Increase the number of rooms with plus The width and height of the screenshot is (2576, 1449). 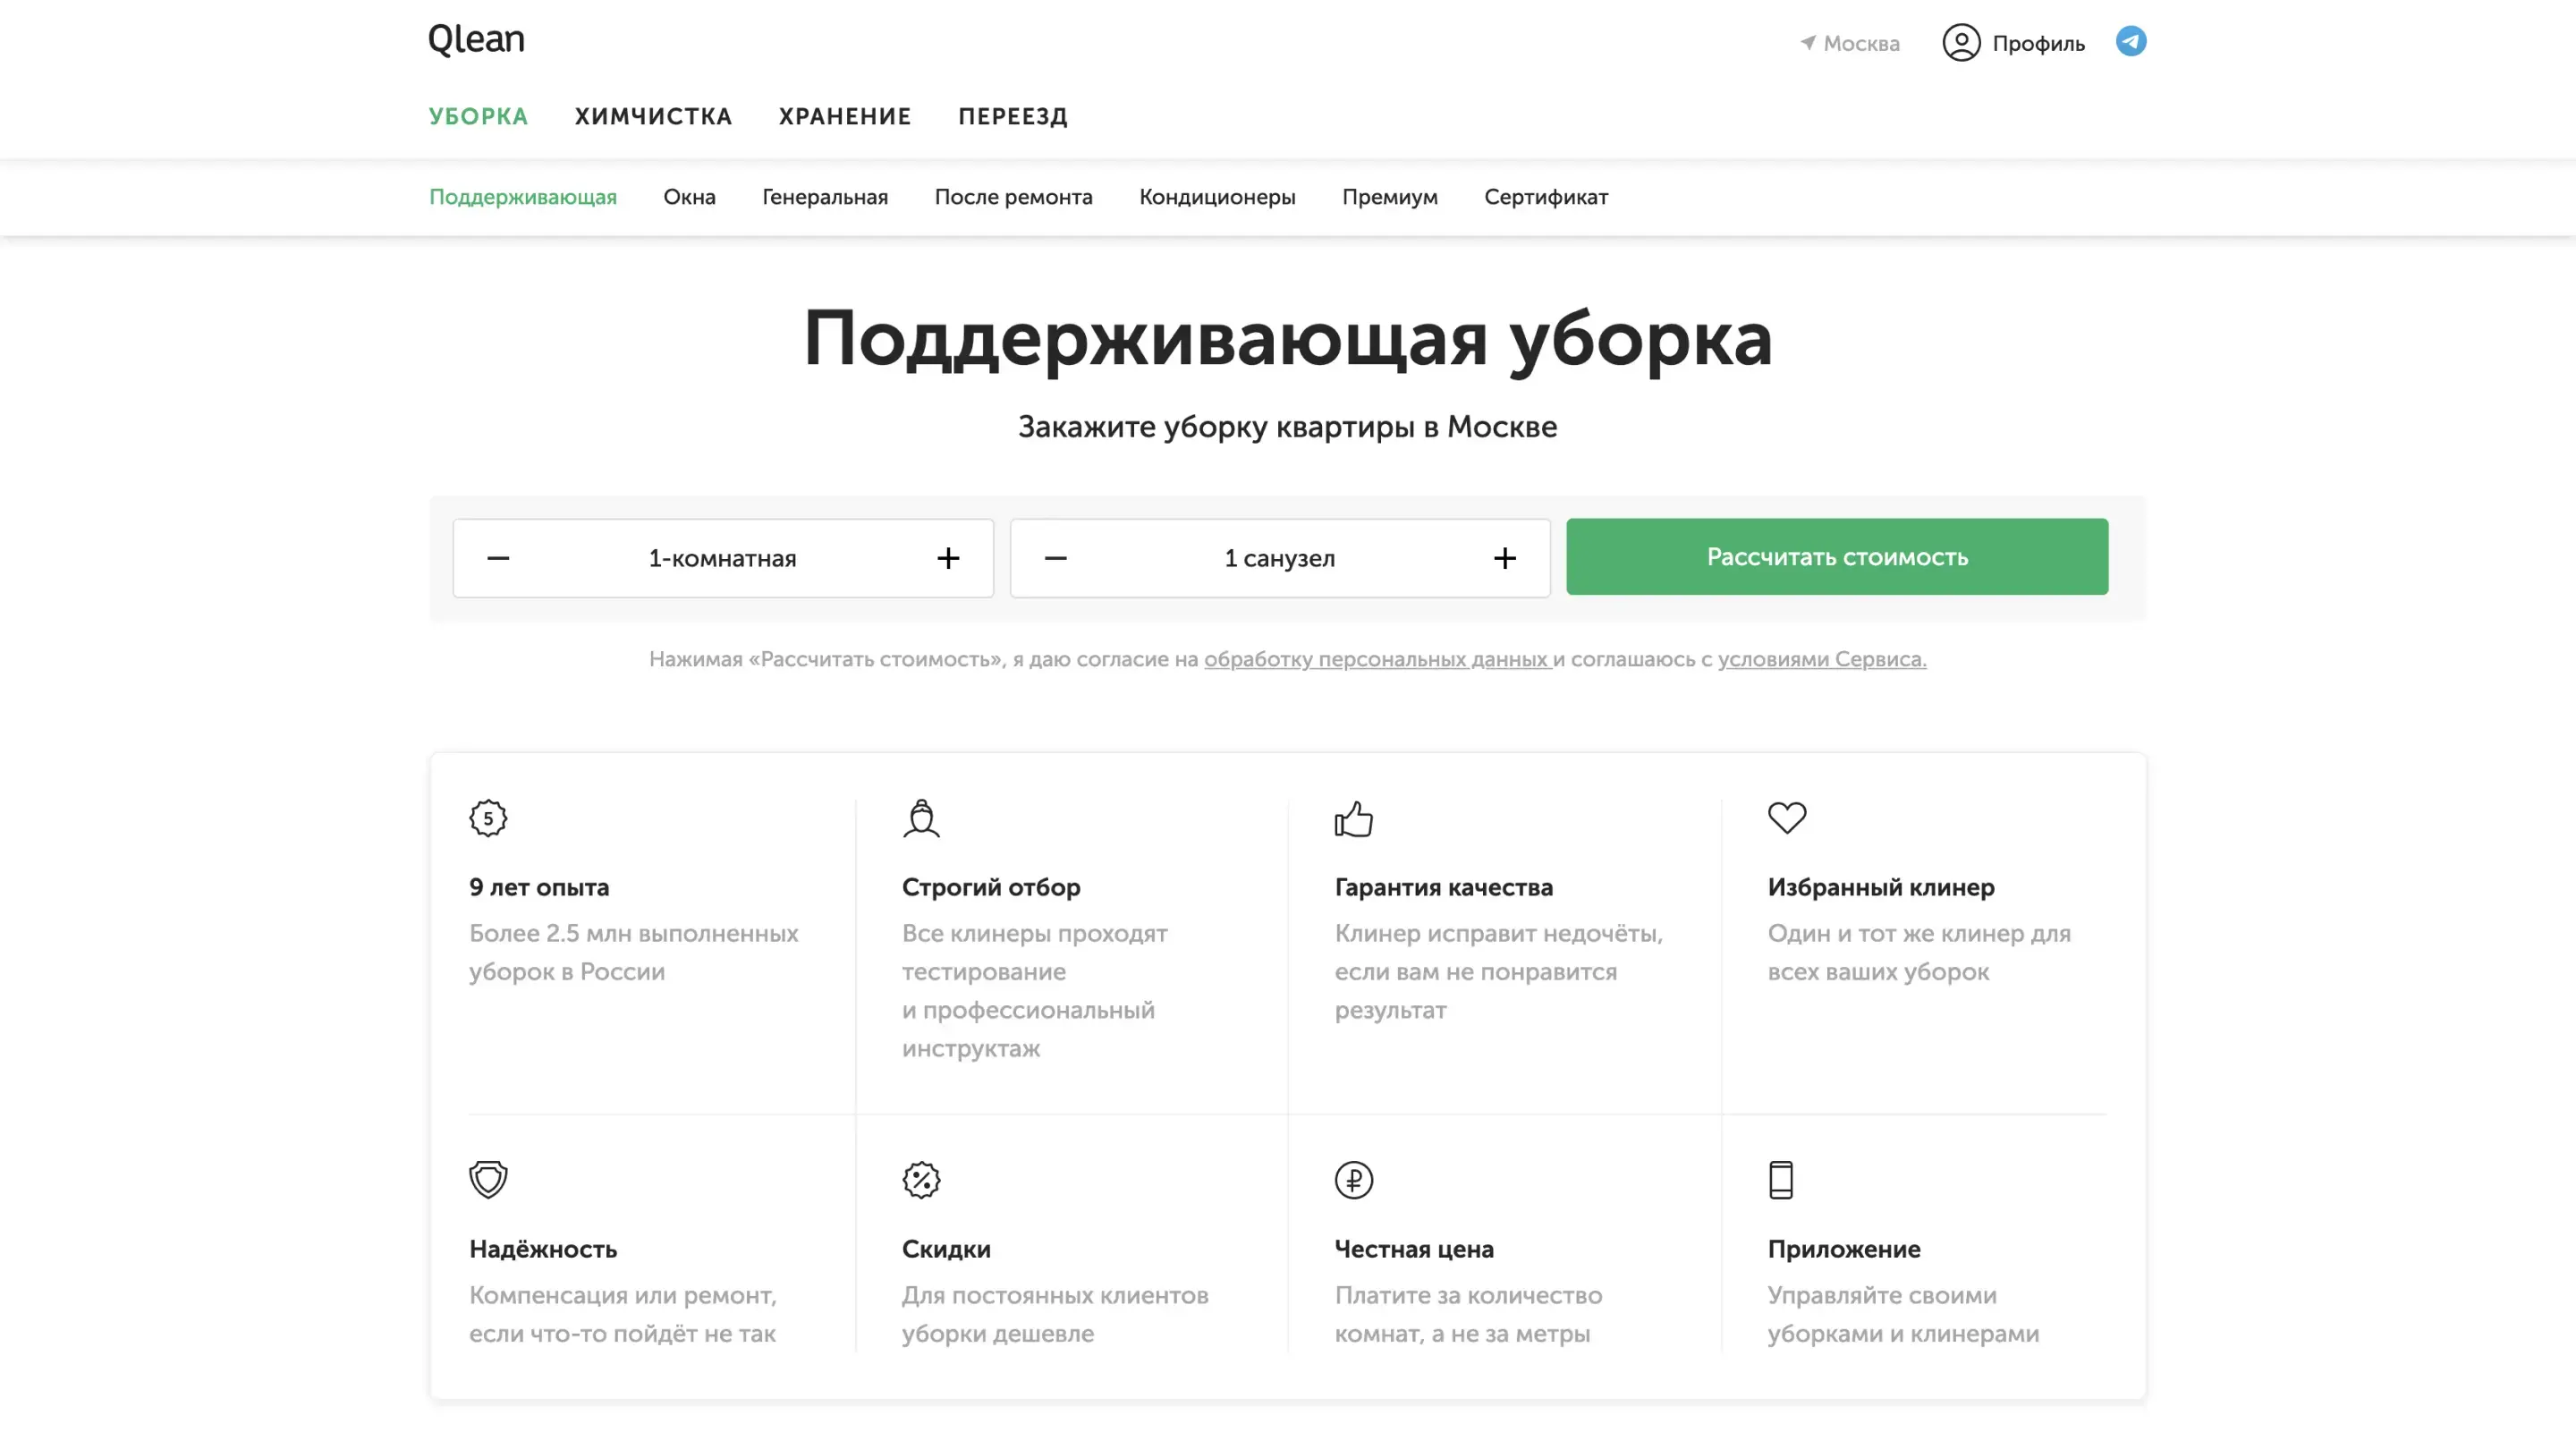coord(948,558)
